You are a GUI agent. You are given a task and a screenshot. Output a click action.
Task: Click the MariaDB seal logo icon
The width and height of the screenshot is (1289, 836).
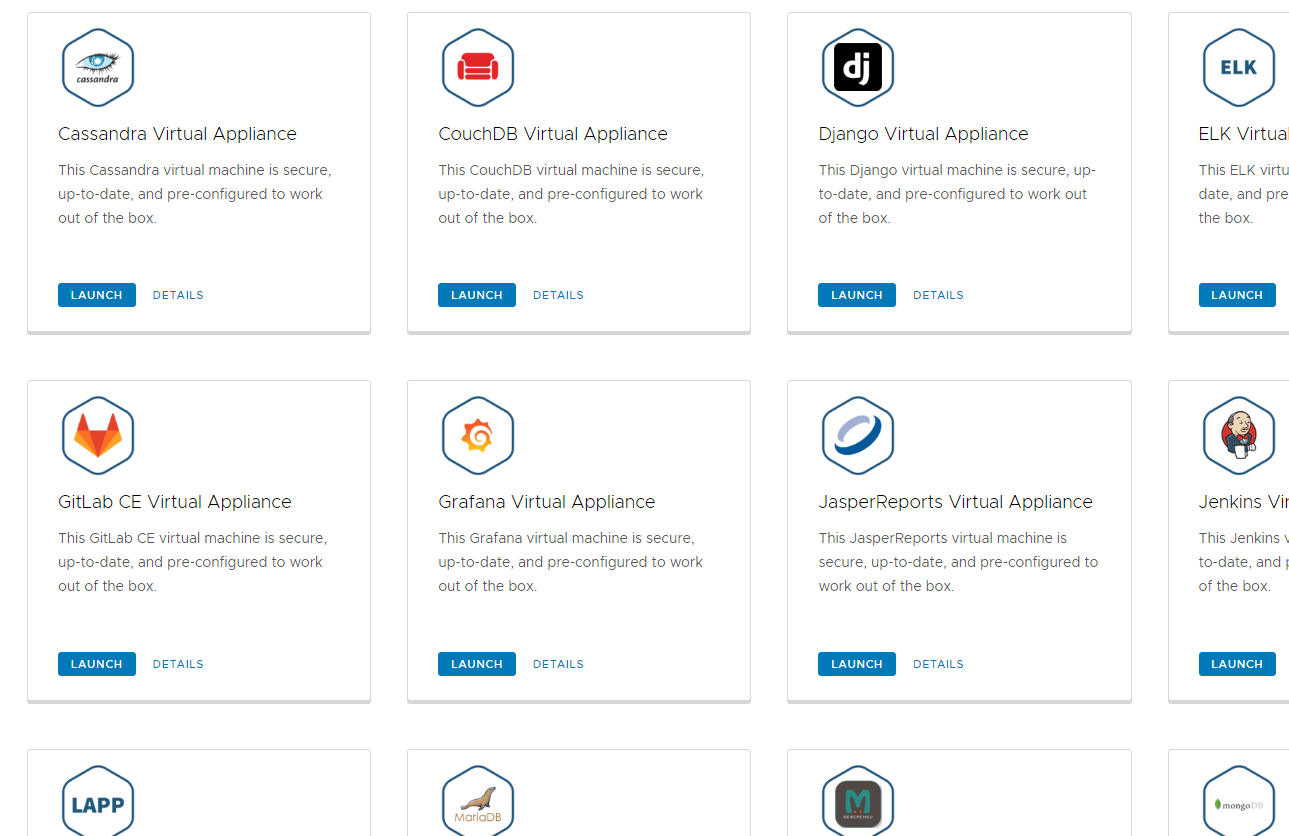pyautogui.click(x=478, y=801)
